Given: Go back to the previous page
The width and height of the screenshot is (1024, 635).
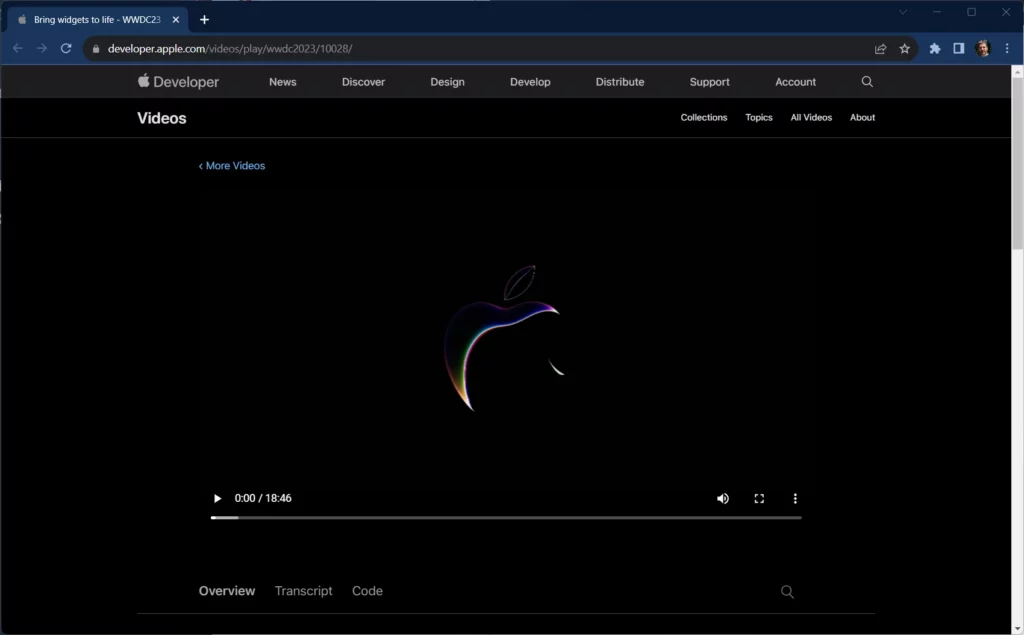Looking at the screenshot, I should 18,48.
